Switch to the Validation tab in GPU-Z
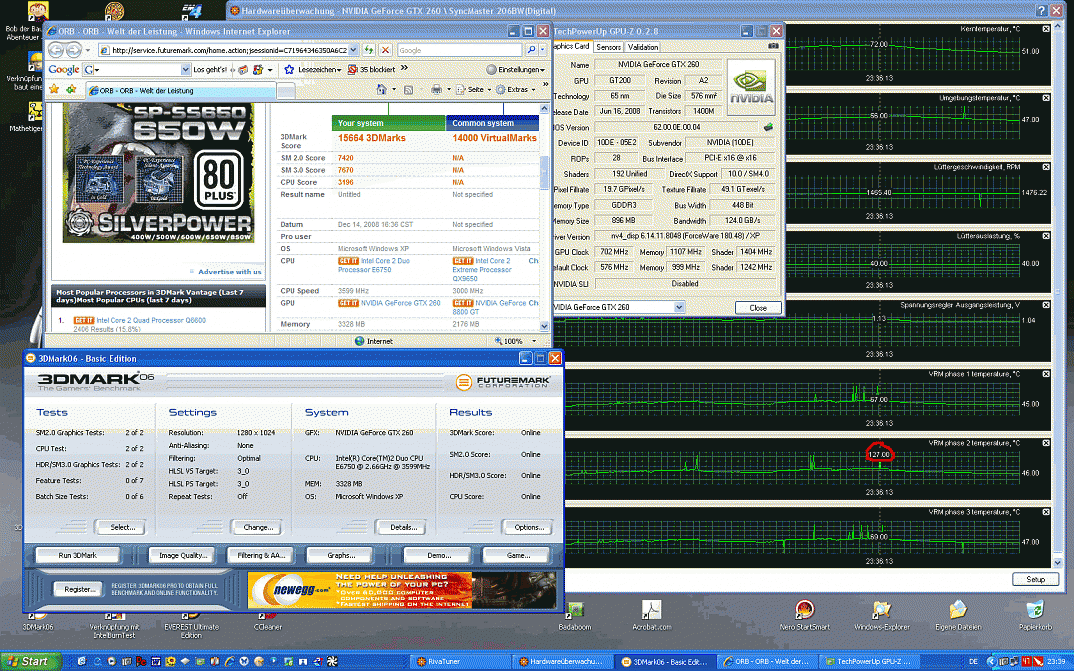 [642, 47]
